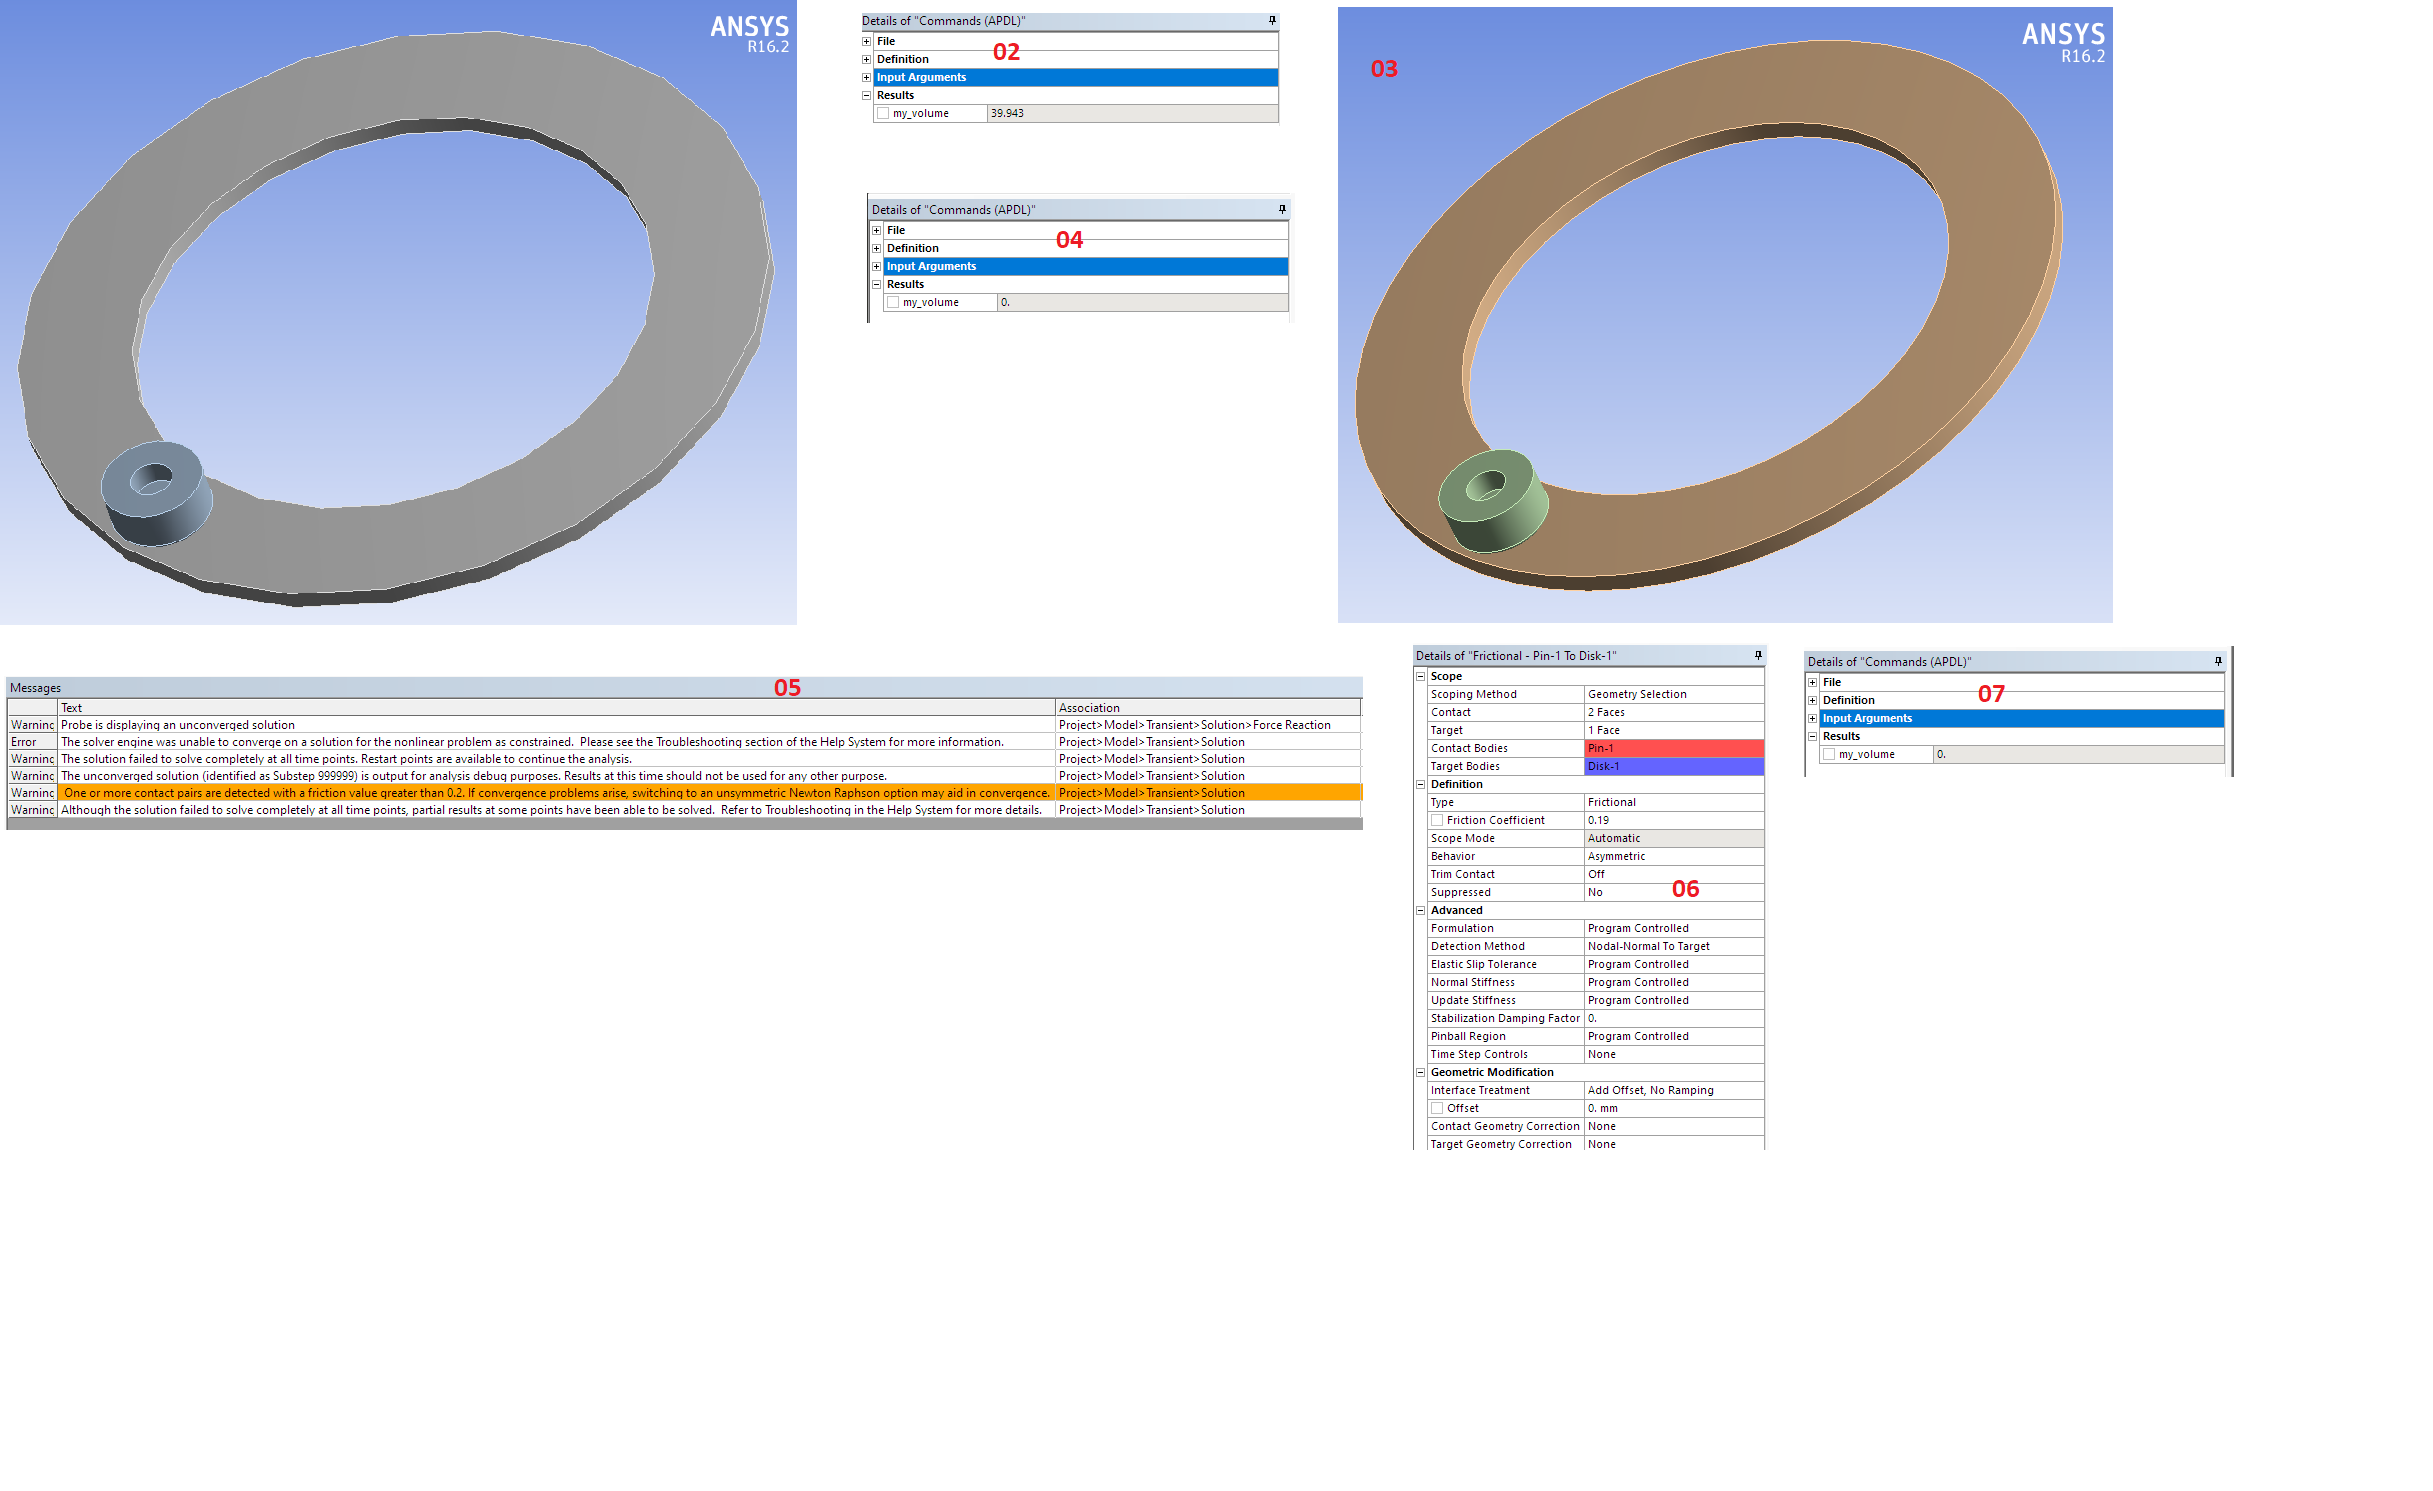2433x1491 pixels.
Task: Collapse the Advanced section in Frictional details
Action: [x=1420, y=911]
